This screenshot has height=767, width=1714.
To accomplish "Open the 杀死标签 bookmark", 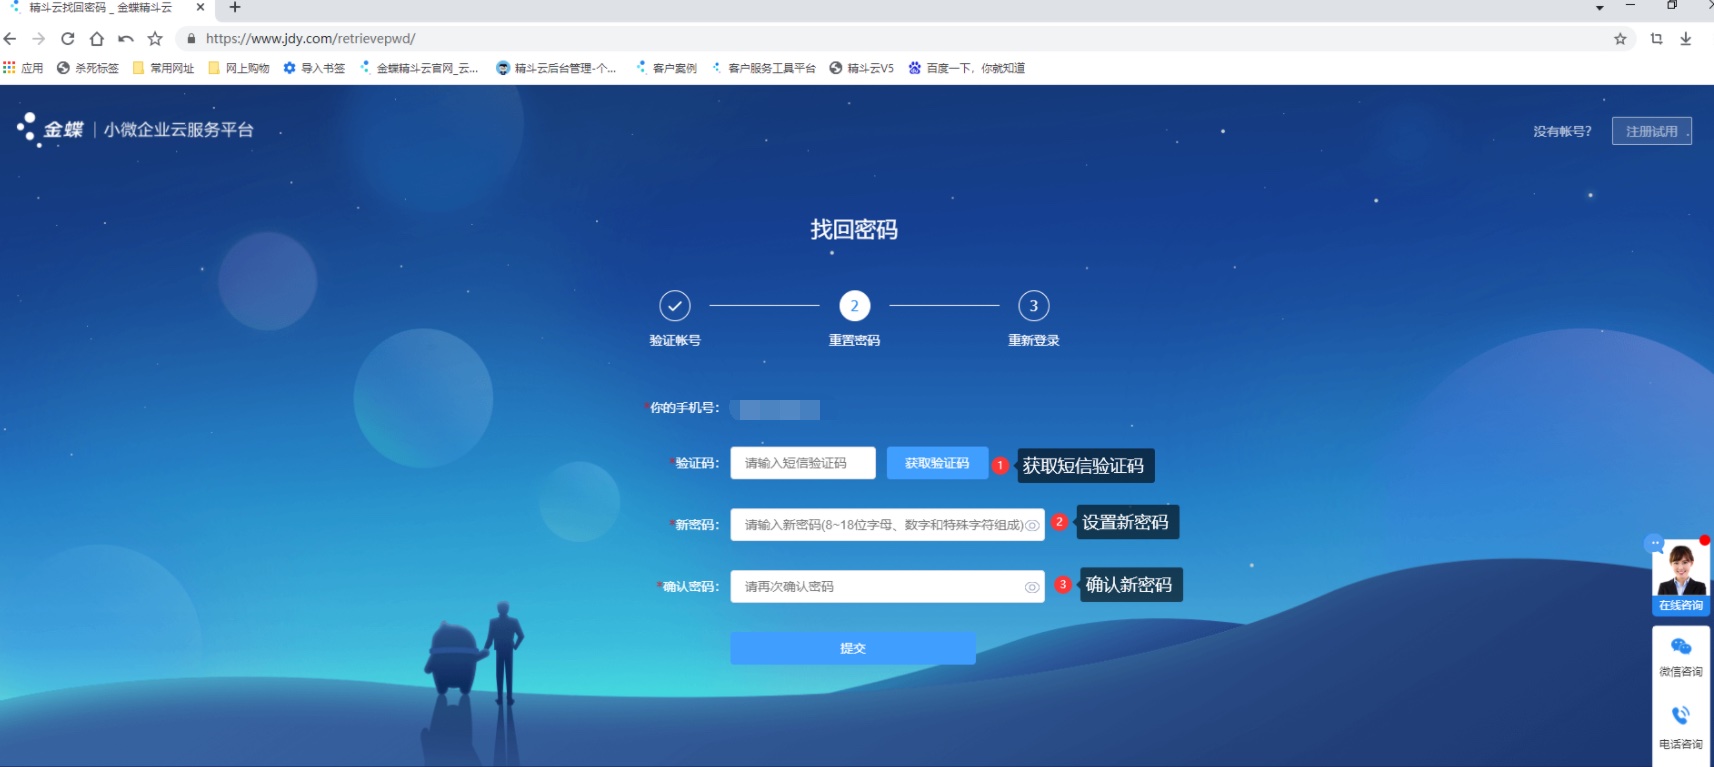I will tap(88, 68).
